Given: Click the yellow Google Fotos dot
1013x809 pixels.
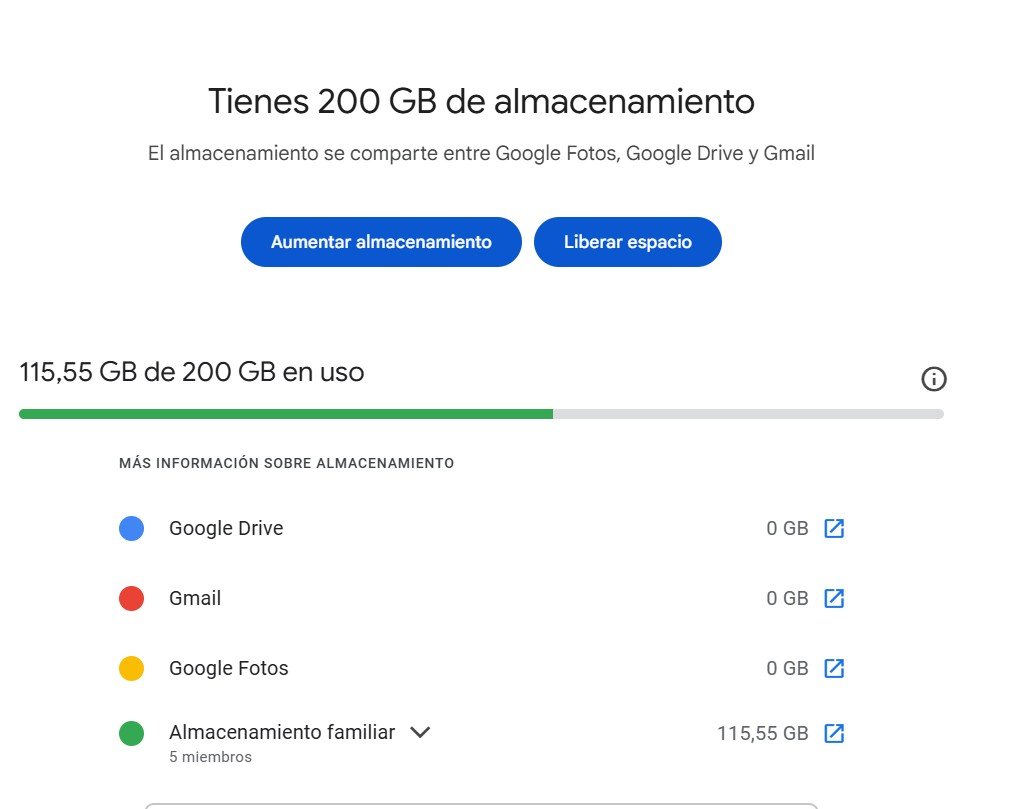Looking at the screenshot, I should 131,668.
